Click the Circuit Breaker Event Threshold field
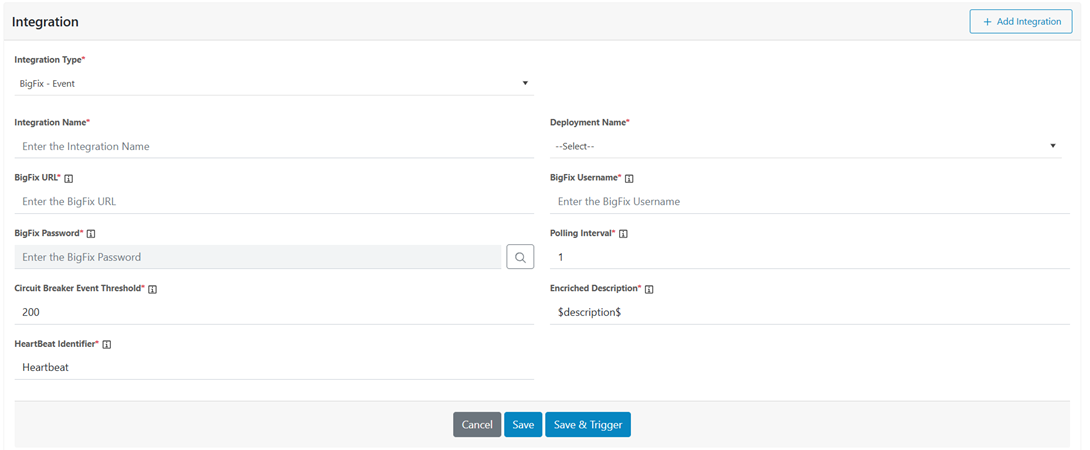The width and height of the screenshot is (1090, 450). pos(273,312)
